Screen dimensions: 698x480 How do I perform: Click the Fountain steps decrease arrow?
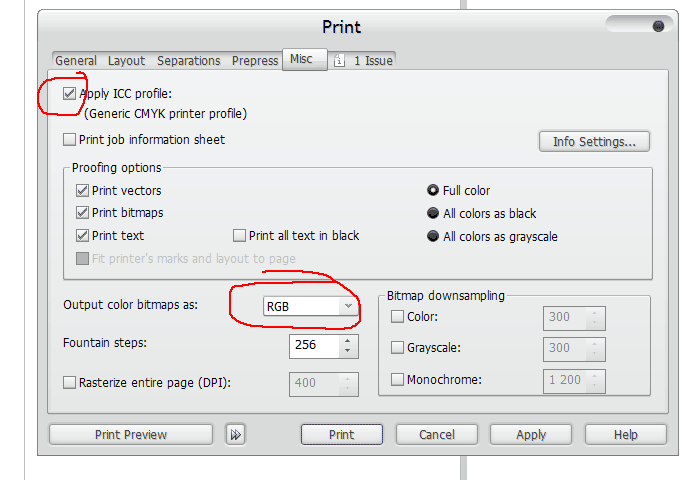tap(348, 351)
